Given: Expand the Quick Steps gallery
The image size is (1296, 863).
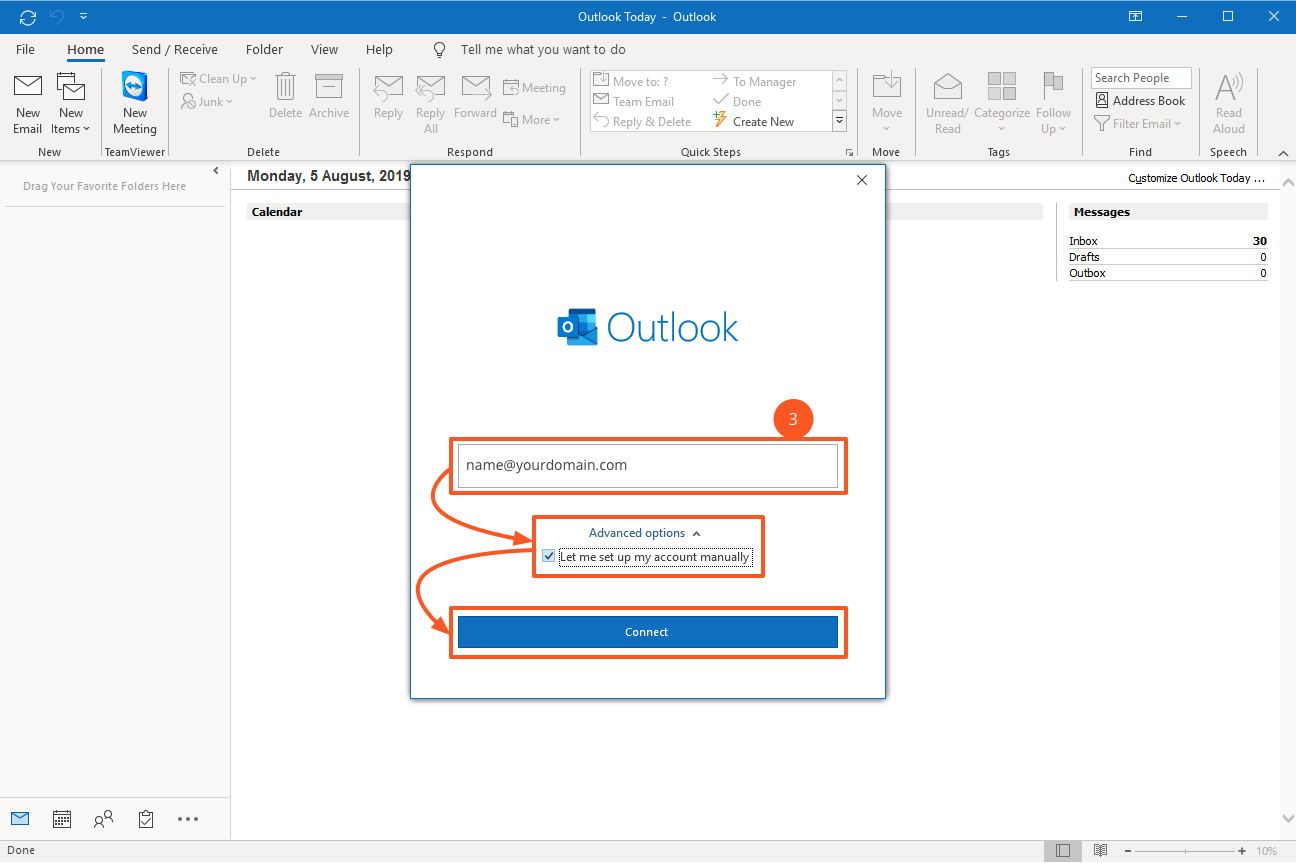Looking at the screenshot, I should (x=840, y=121).
